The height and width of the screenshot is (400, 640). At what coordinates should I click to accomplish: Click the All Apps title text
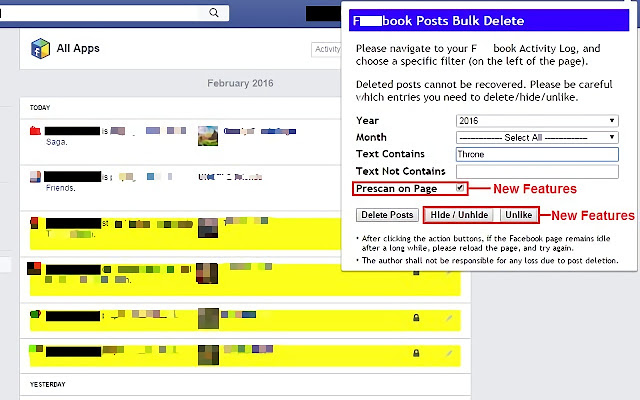(x=78, y=48)
